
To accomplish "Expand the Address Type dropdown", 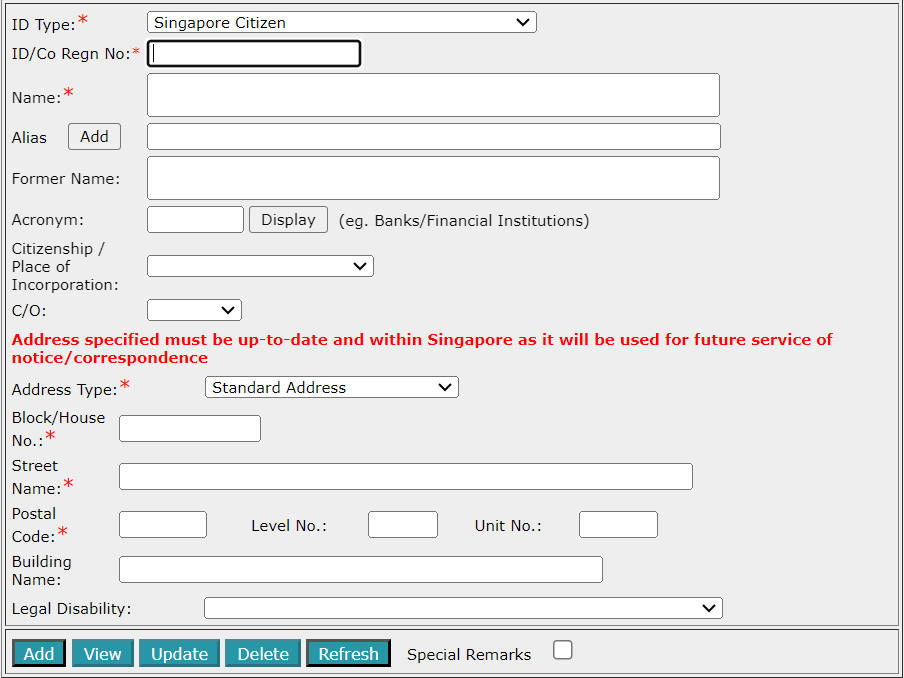I will tap(331, 387).
